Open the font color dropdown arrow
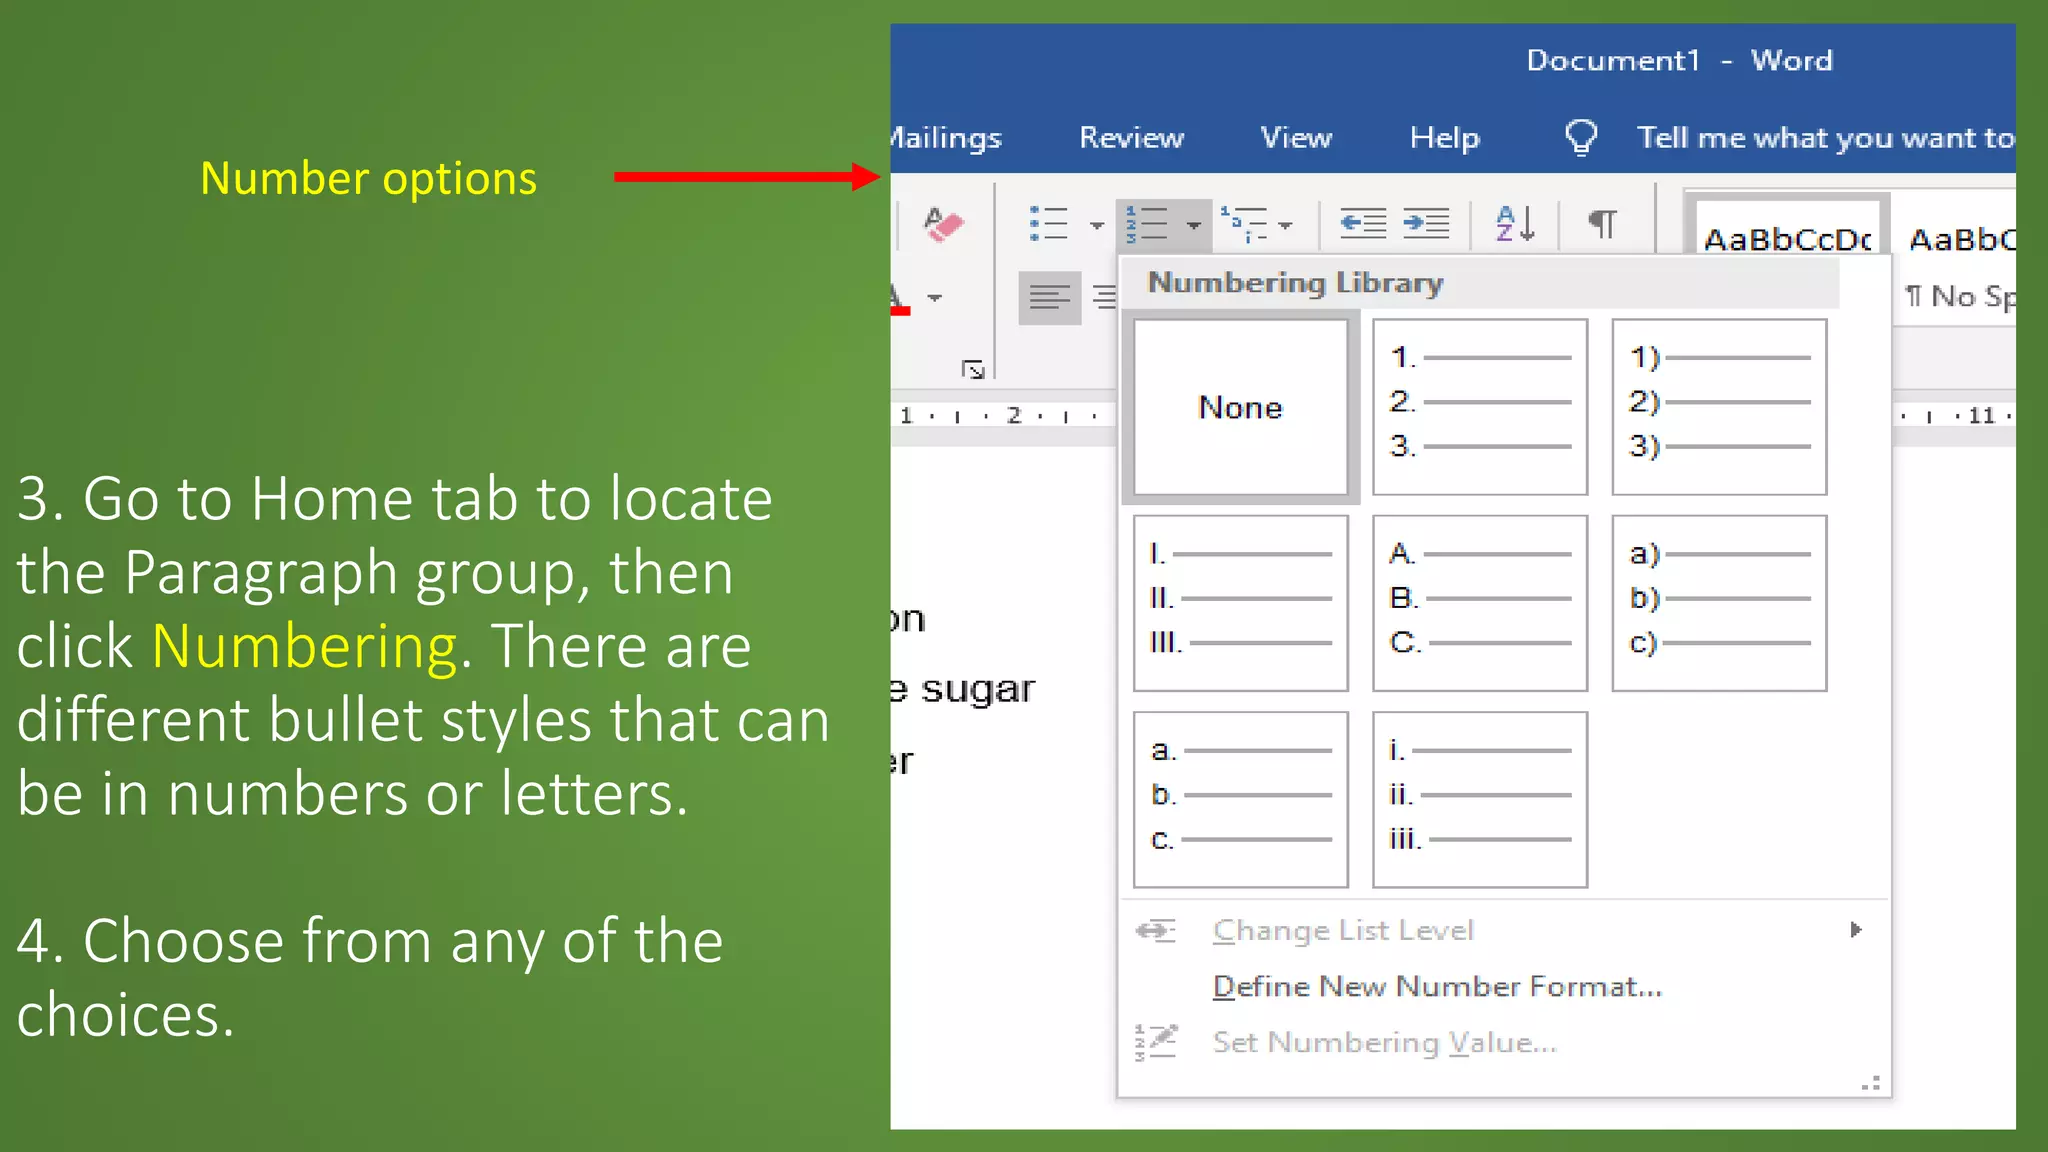Viewport: 2048px width, 1152px height. [x=935, y=298]
